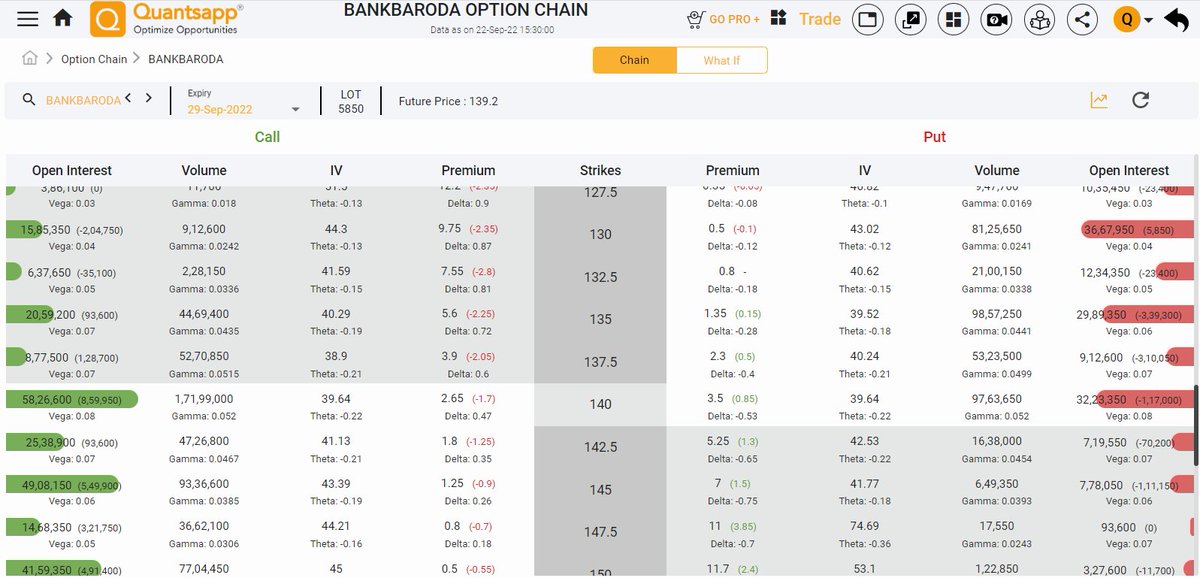Open the learning reader icon

pos(1040,19)
